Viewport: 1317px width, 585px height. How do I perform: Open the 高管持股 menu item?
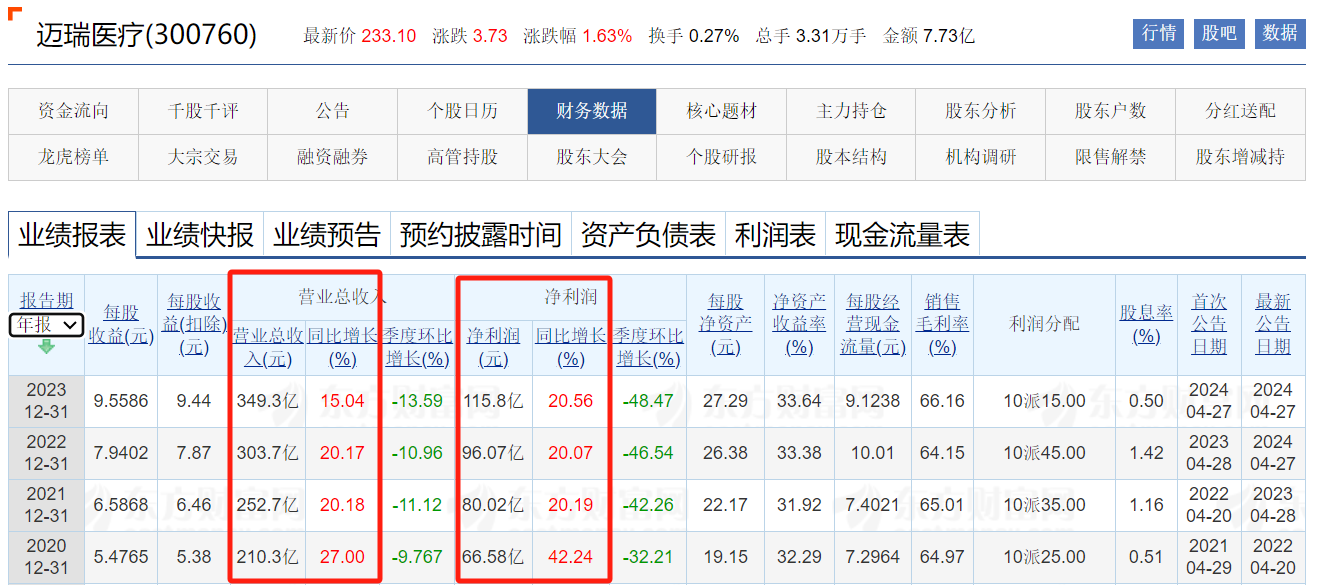[x=463, y=157]
